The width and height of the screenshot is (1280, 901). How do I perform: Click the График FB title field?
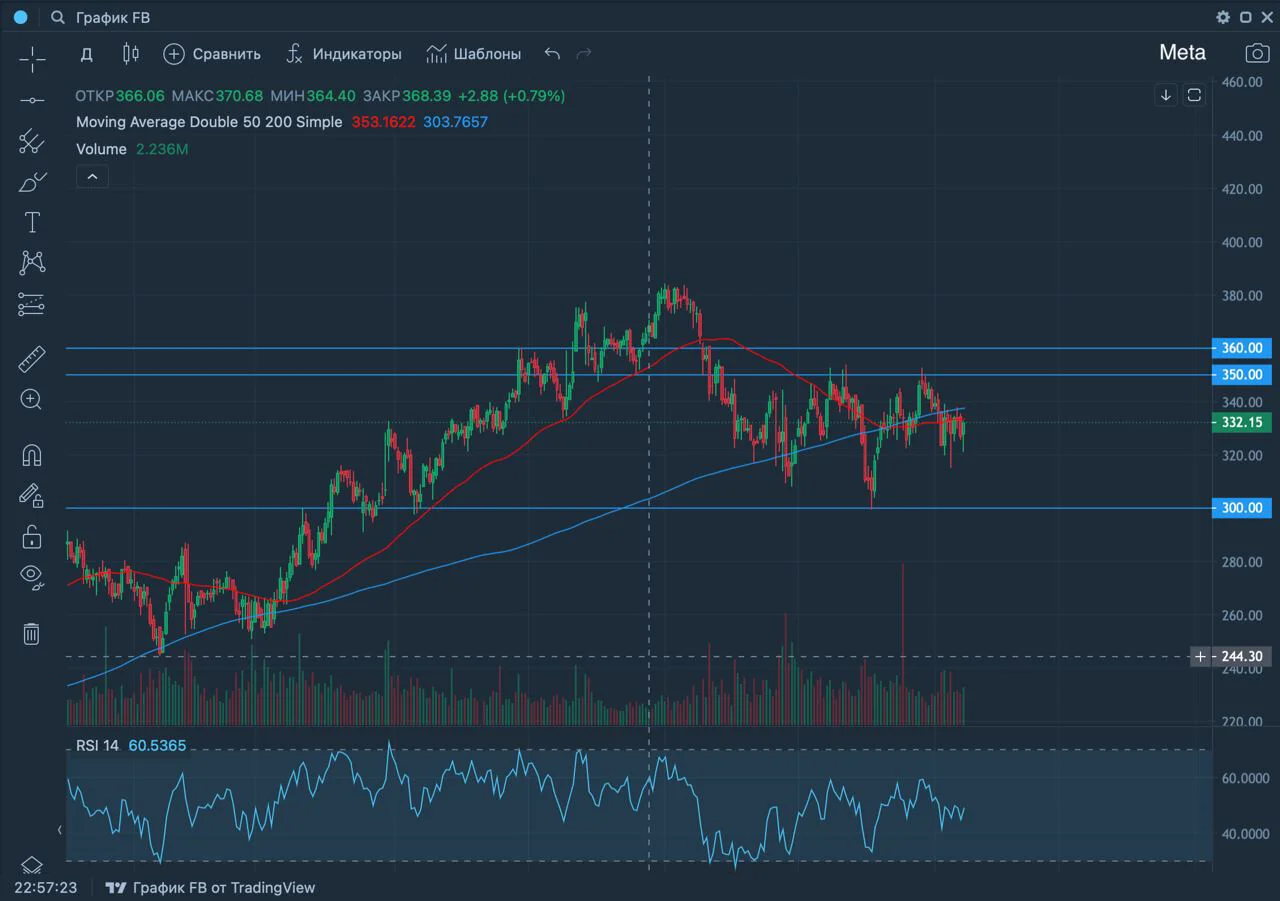113,17
